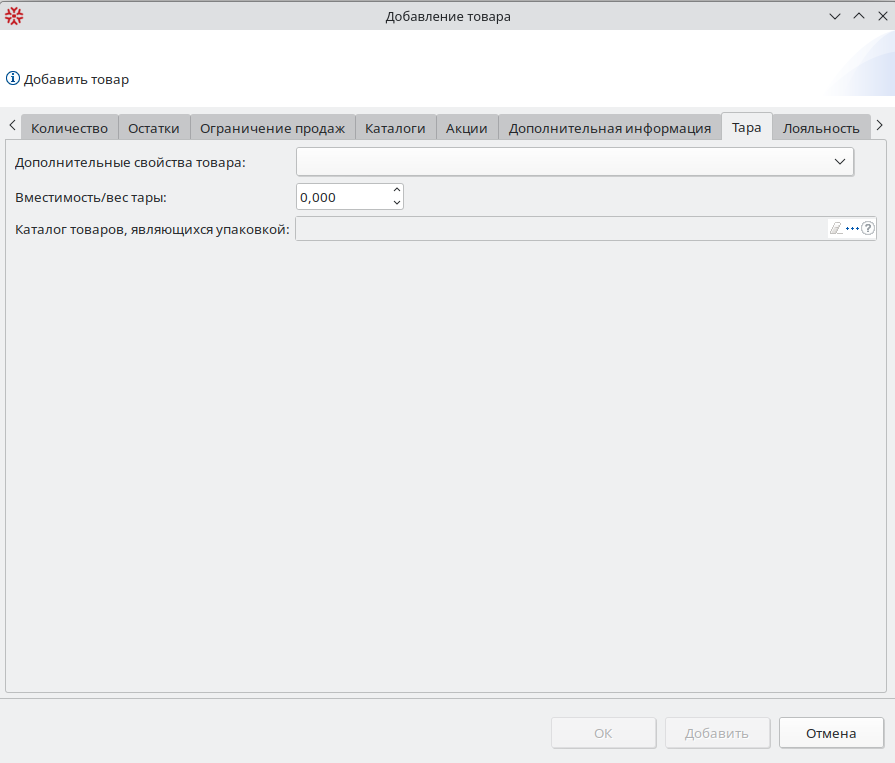Click the red snowflake application icon
The height and width of the screenshot is (763, 895).
14,16
